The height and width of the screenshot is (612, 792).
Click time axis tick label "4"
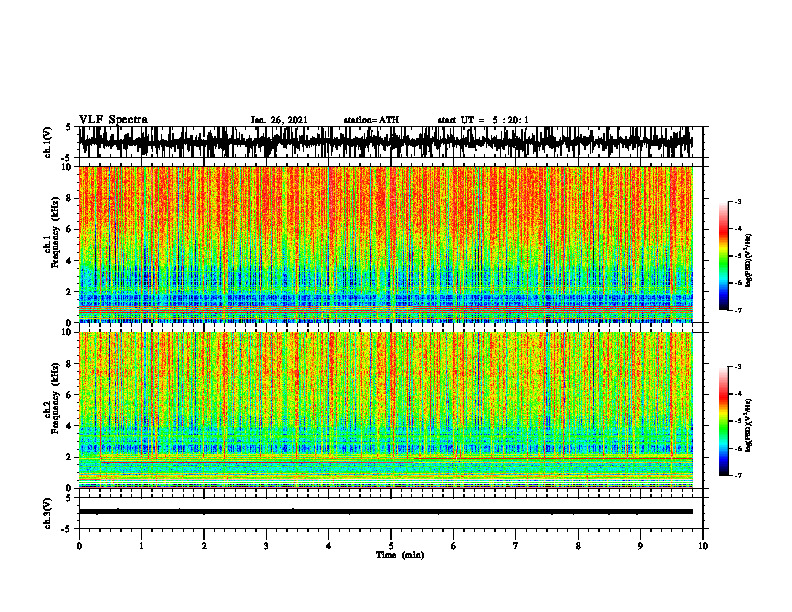(x=328, y=546)
